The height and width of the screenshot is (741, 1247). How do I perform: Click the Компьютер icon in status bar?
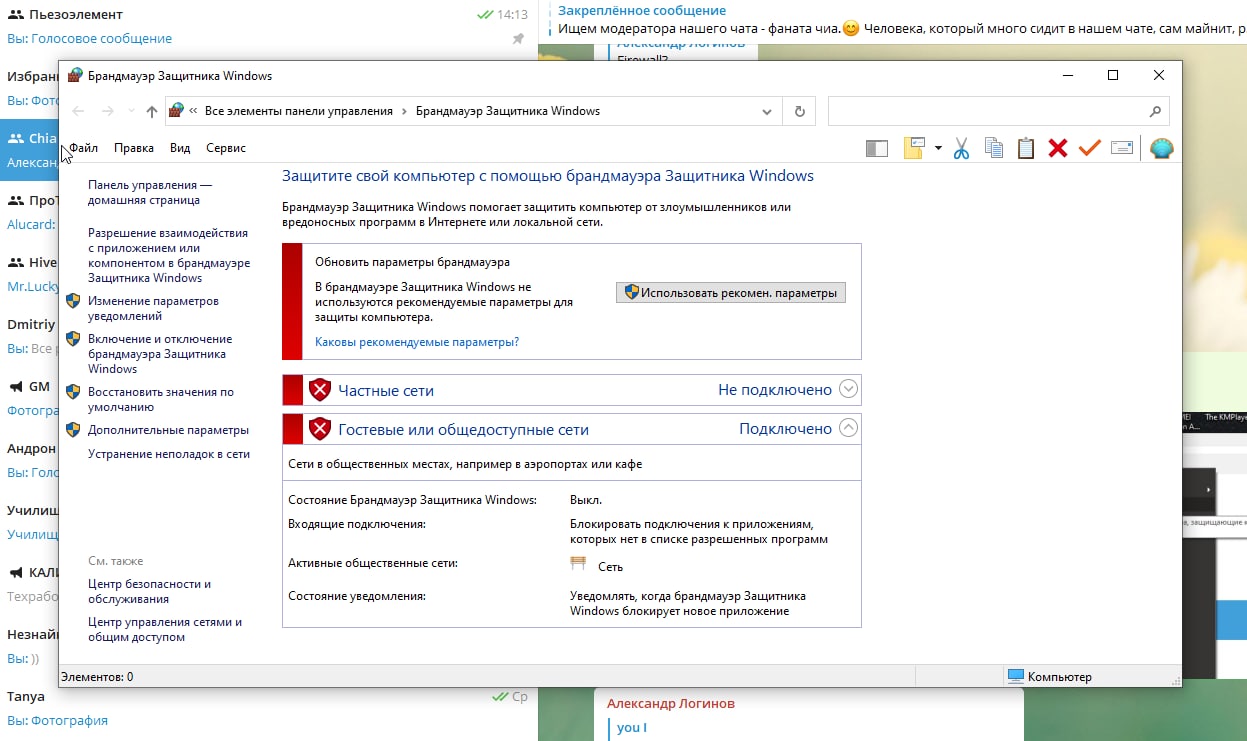(1016, 677)
